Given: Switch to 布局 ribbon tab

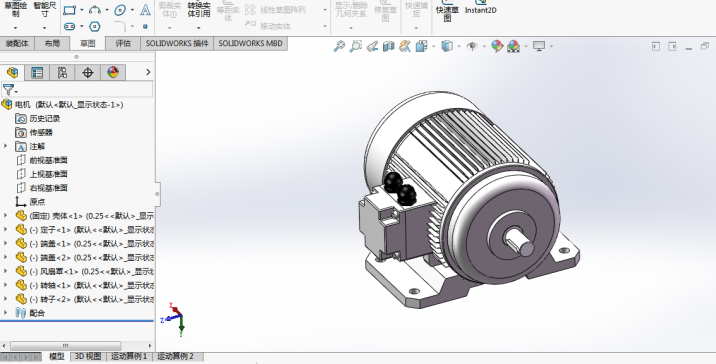Looking at the screenshot, I should pos(52,43).
